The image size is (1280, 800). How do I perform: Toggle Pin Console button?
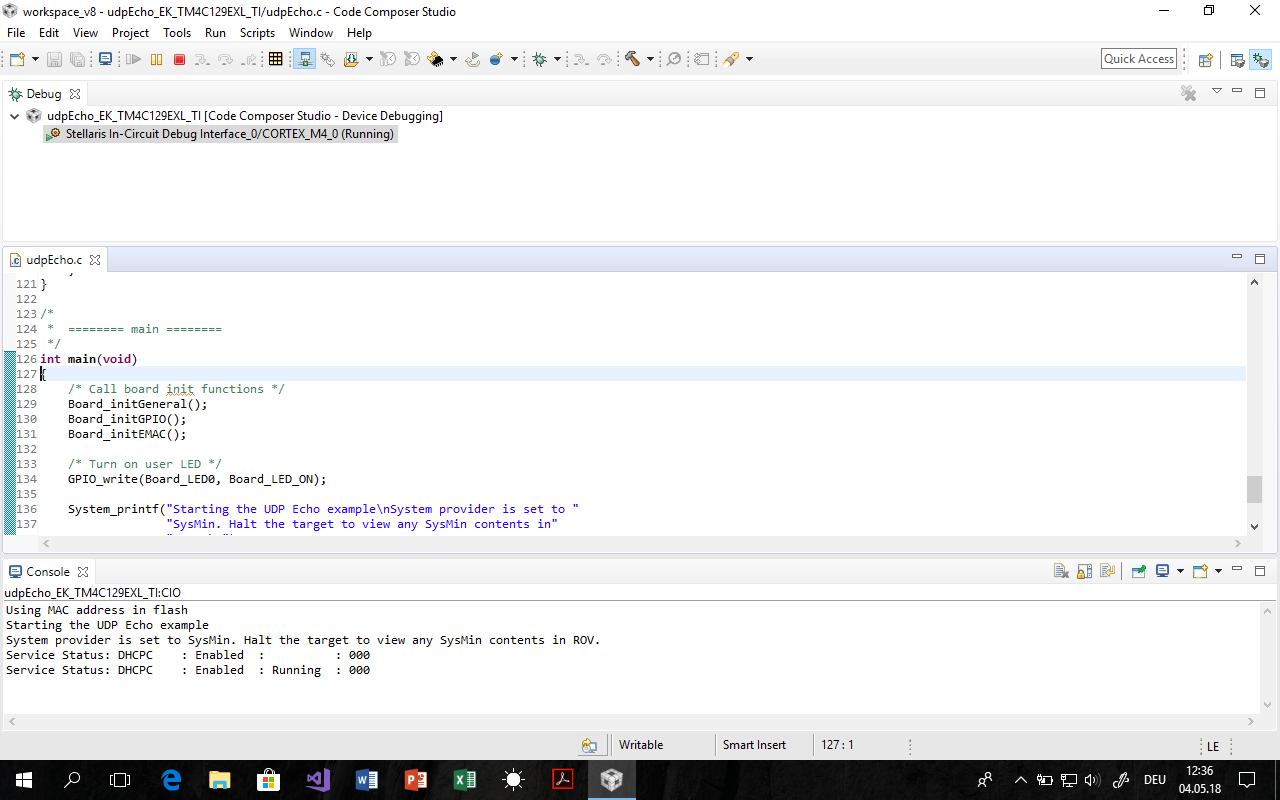[1139, 571]
